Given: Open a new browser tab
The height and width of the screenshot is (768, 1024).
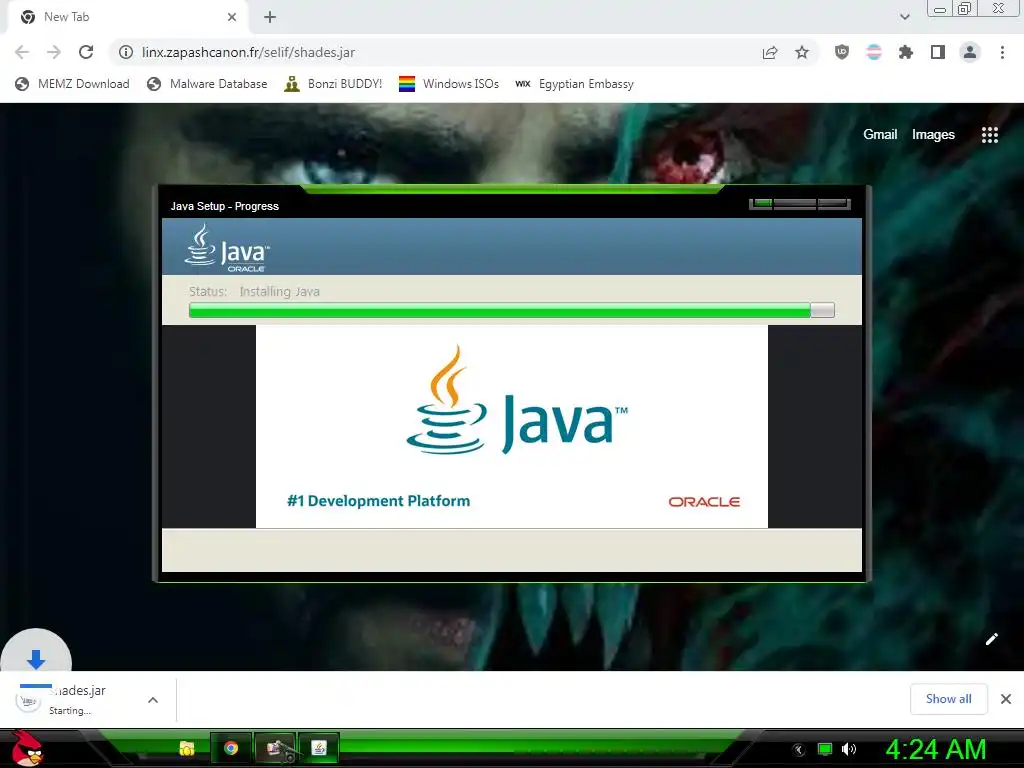Looking at the screenshot, I should pos(270,17).
